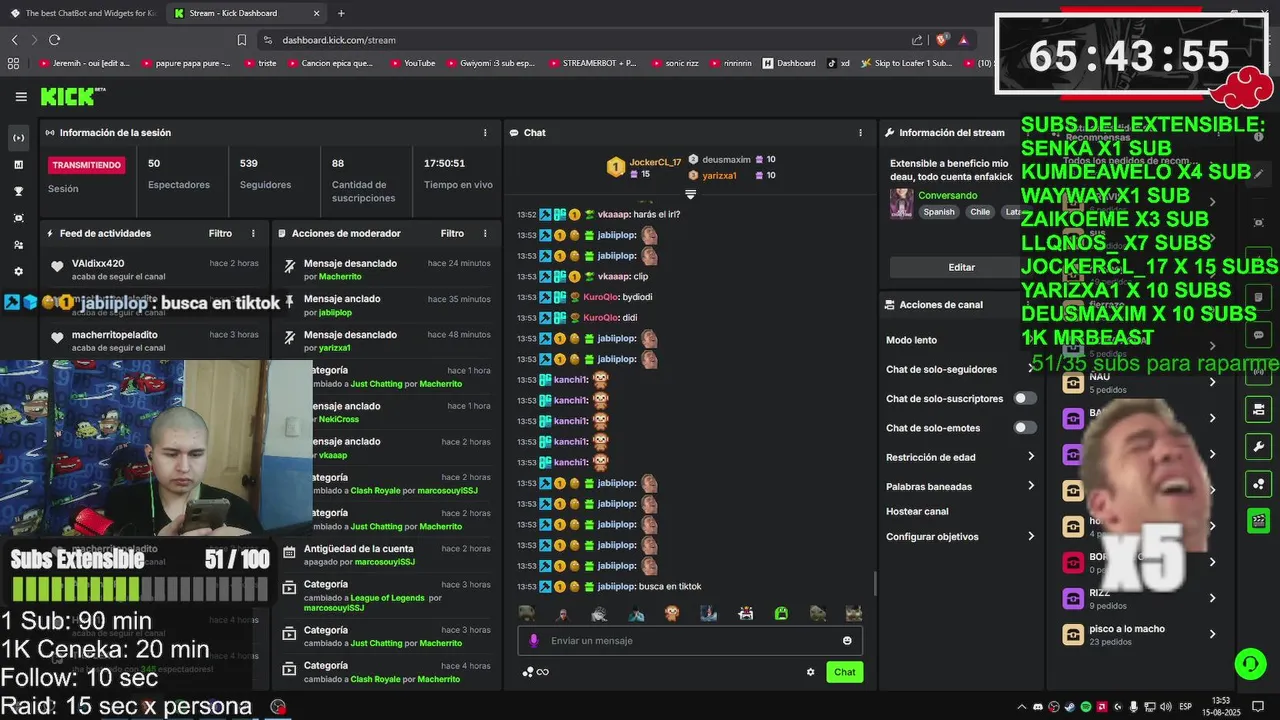
Task: Open the trophy icon in left sidebar
Action: [18, 191]
